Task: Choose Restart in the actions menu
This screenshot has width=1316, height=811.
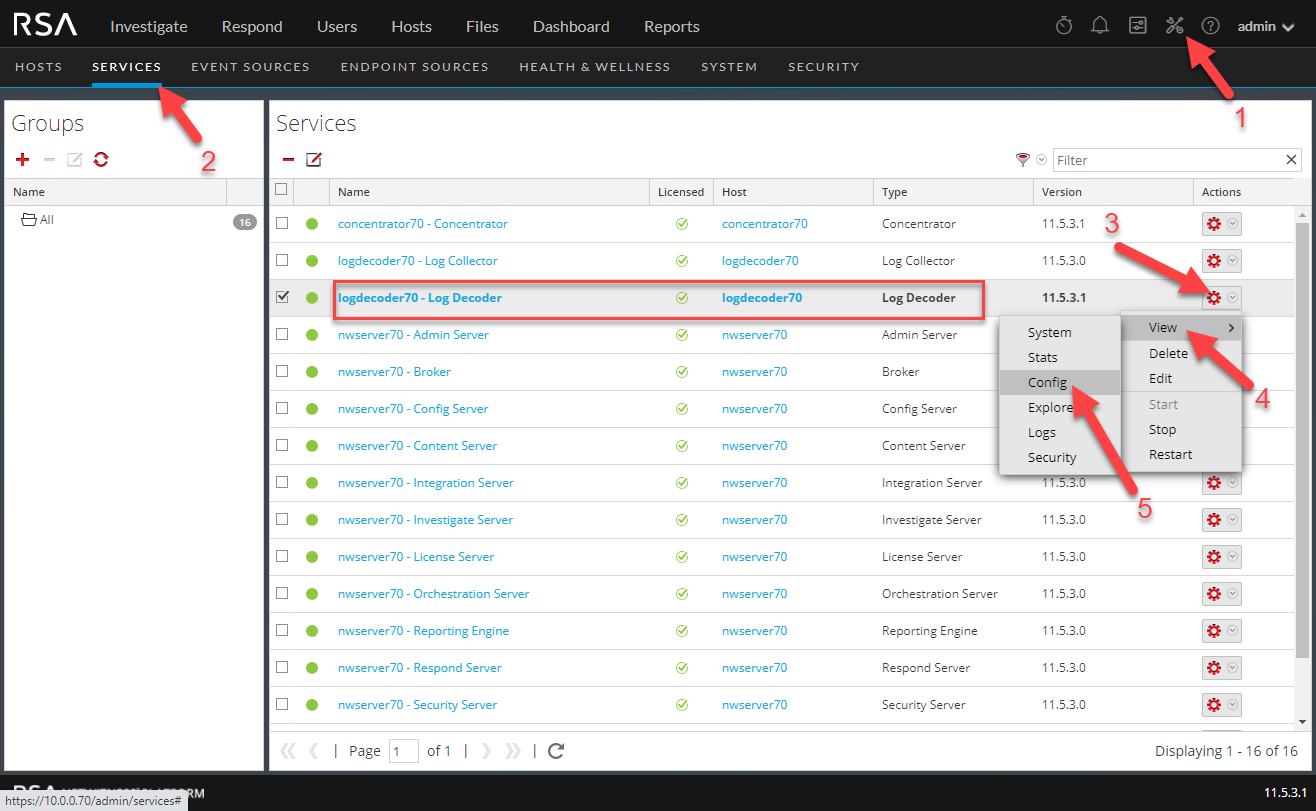Action: click(1170, 454)
